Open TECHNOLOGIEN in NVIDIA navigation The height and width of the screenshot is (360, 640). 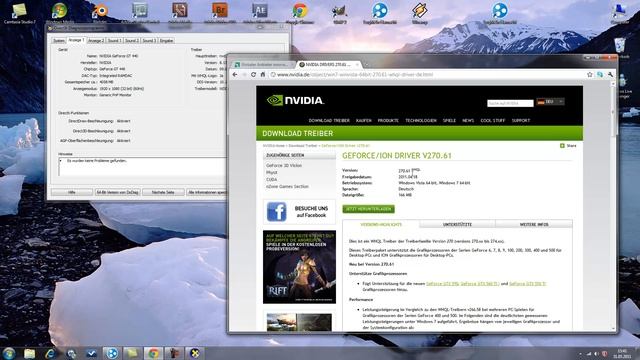tap(421, 120)
